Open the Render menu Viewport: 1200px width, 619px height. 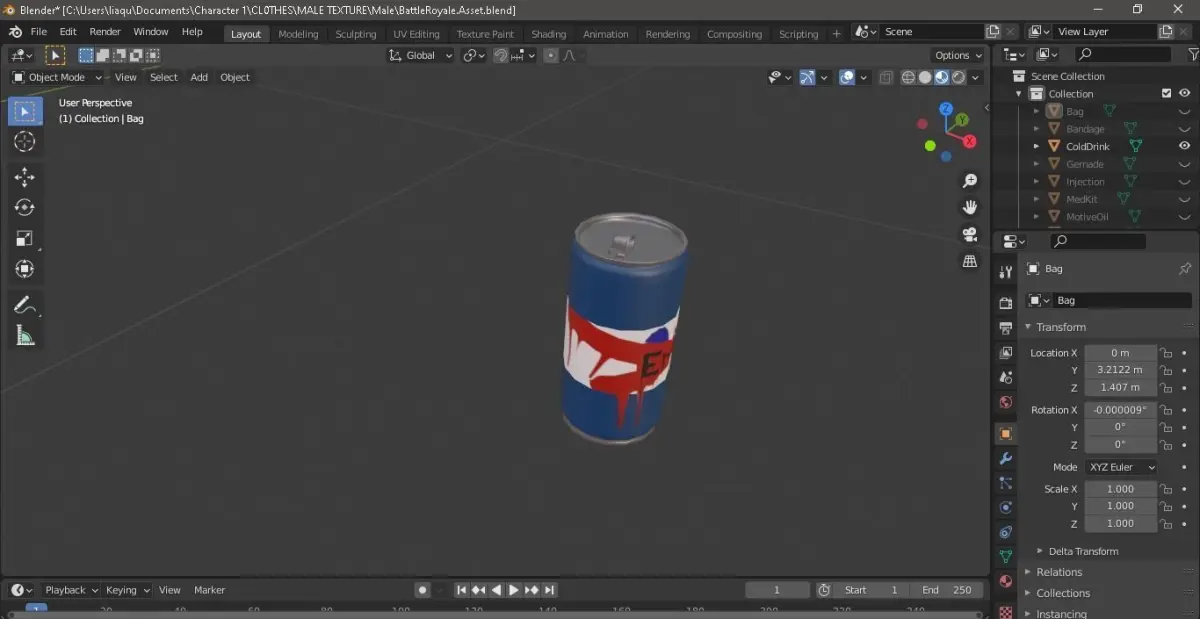tap(105, 32)
